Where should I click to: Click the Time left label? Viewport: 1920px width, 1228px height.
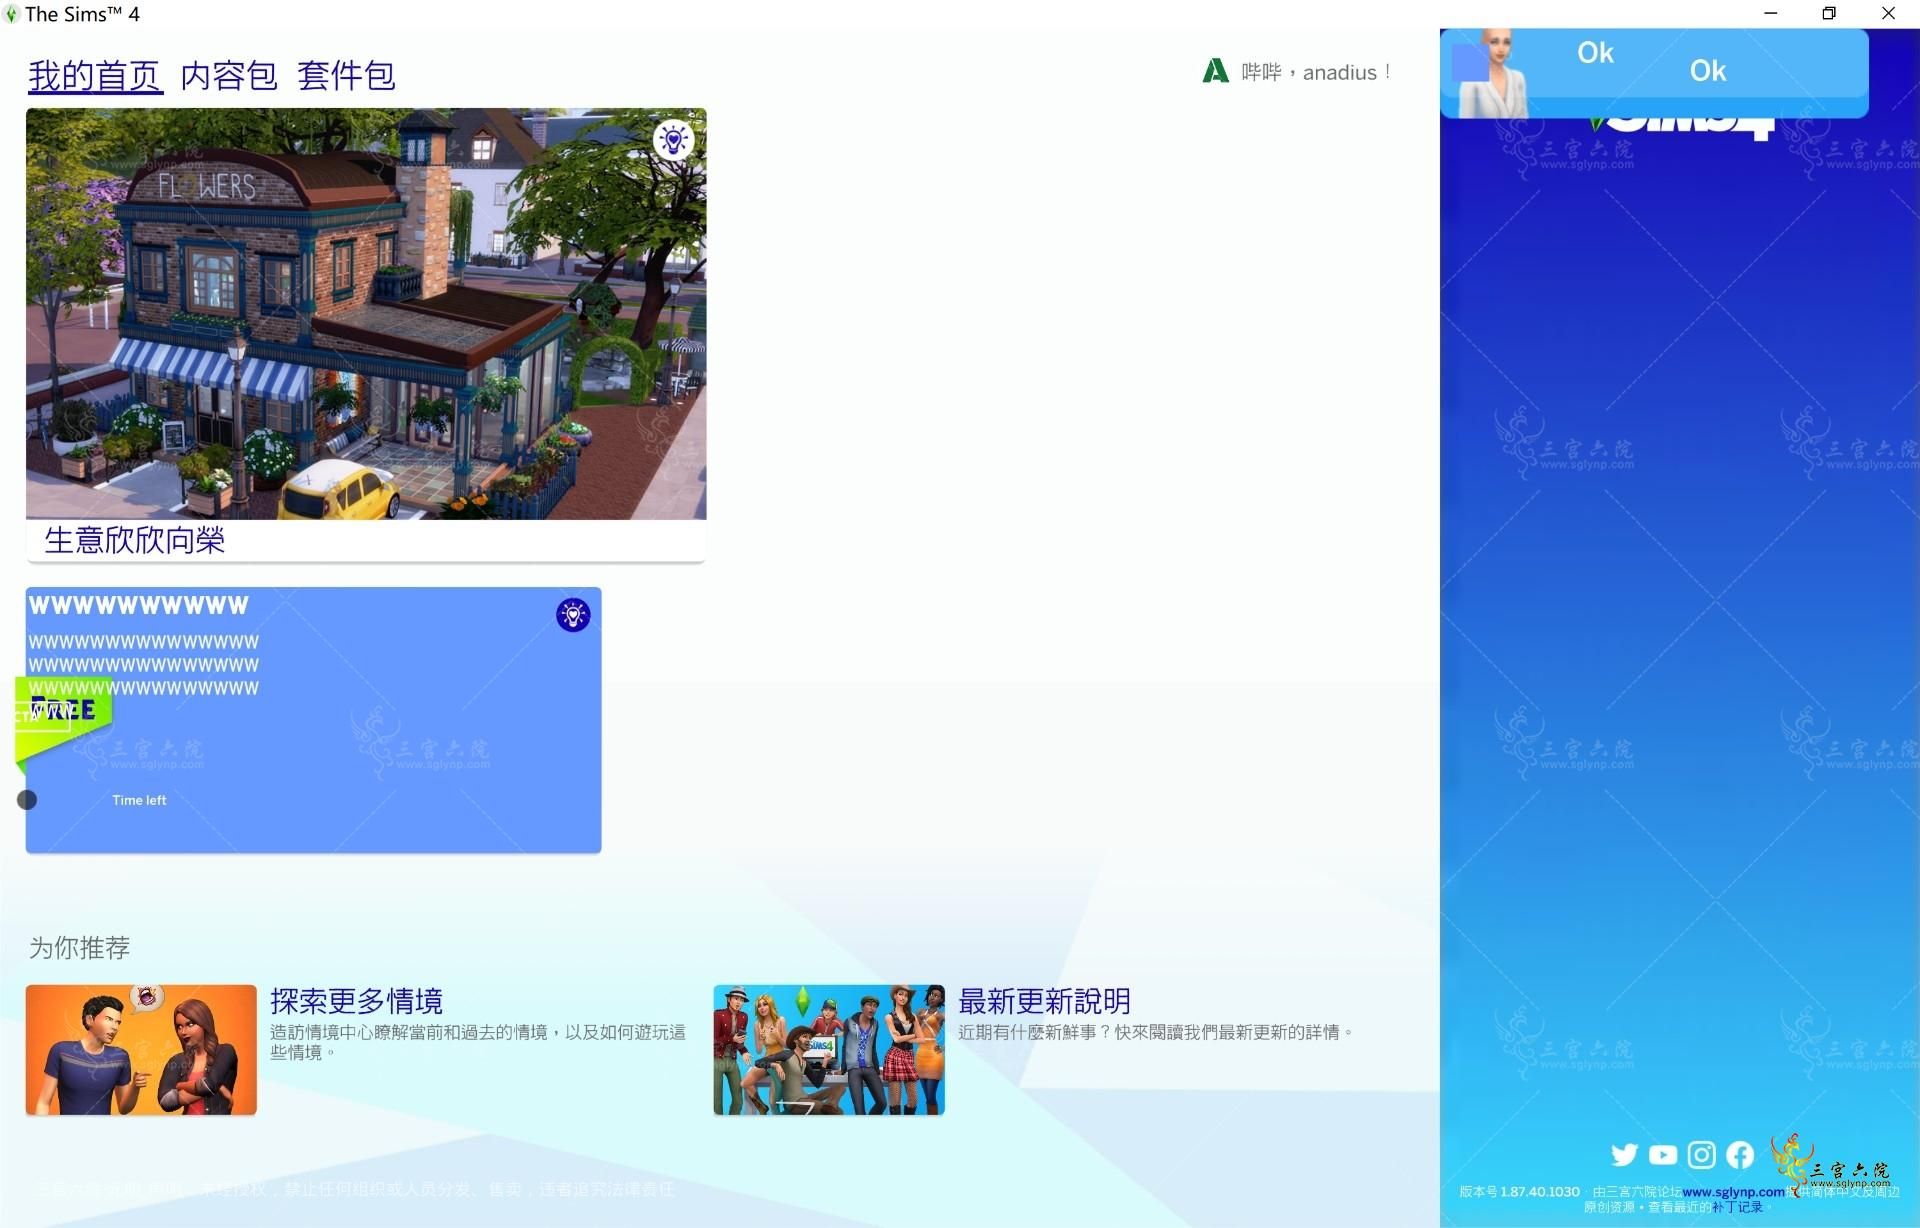click(139, 800)
